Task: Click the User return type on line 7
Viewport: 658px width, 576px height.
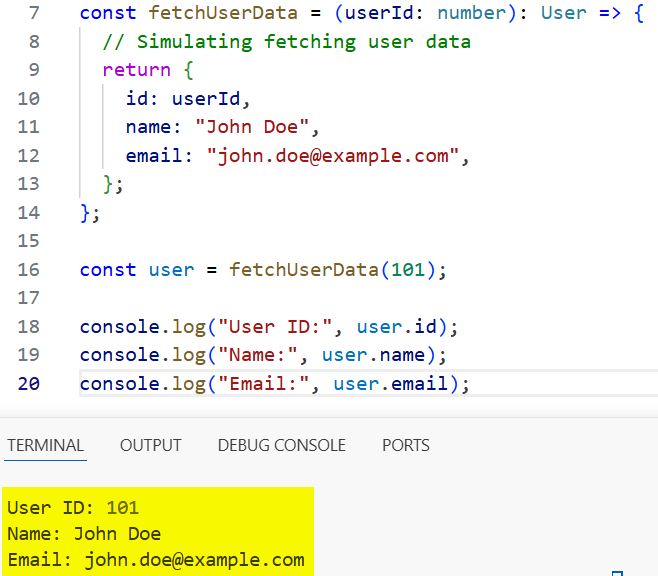Action: coord(564,13)
